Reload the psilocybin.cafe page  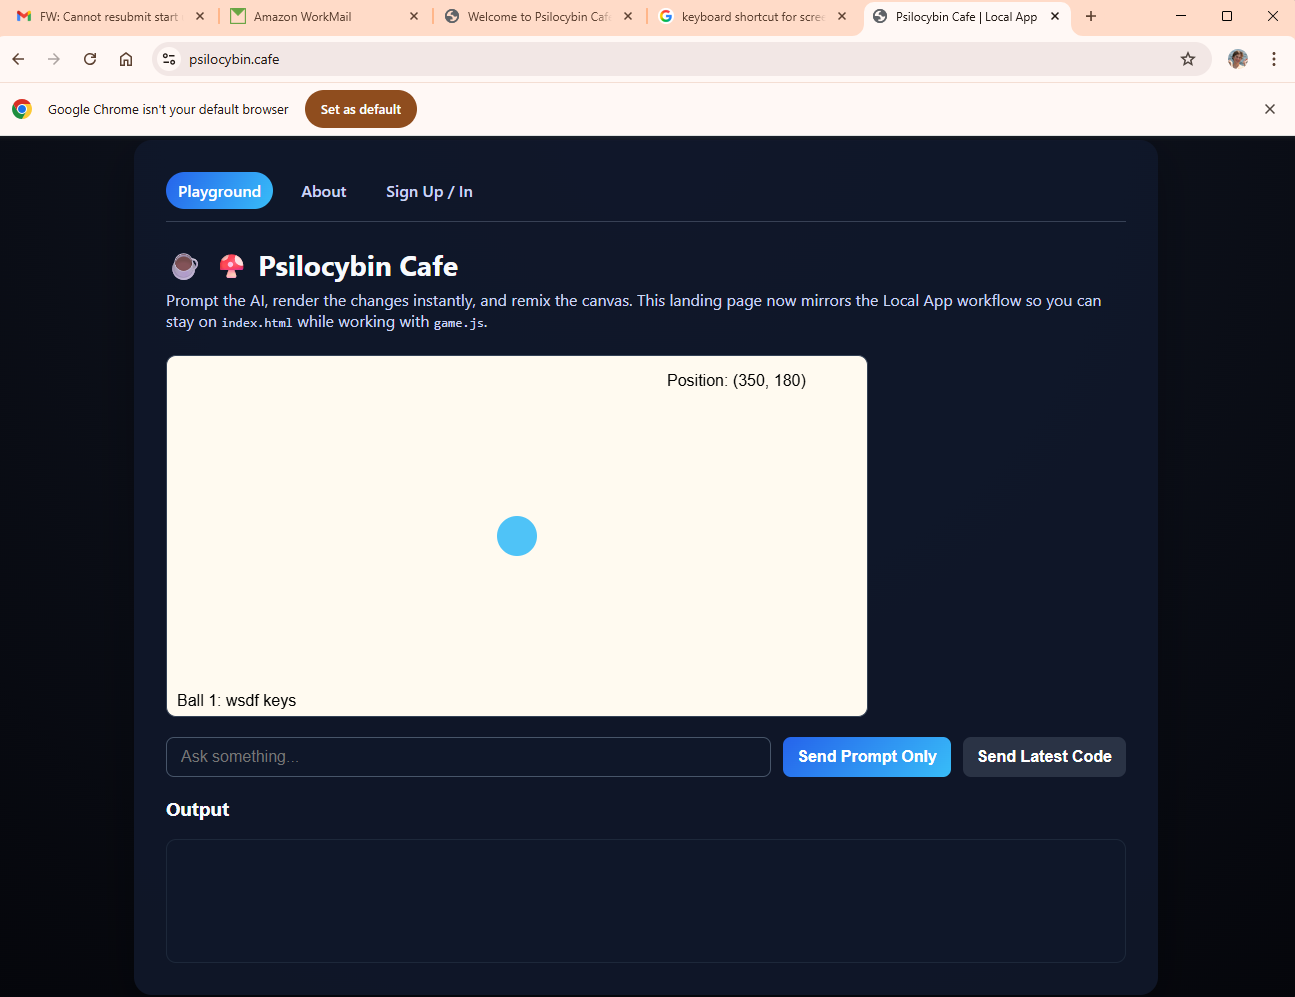pos(89,59)
